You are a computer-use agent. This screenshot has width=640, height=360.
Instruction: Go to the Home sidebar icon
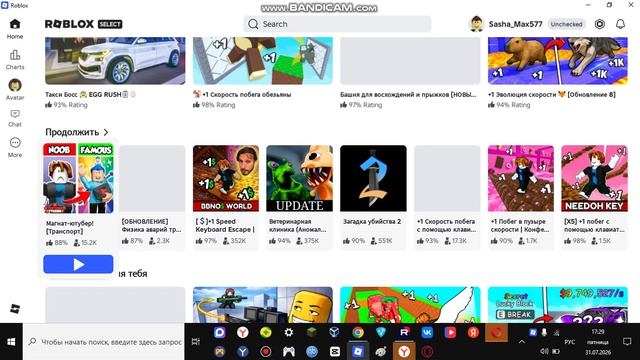click(15, 29)
